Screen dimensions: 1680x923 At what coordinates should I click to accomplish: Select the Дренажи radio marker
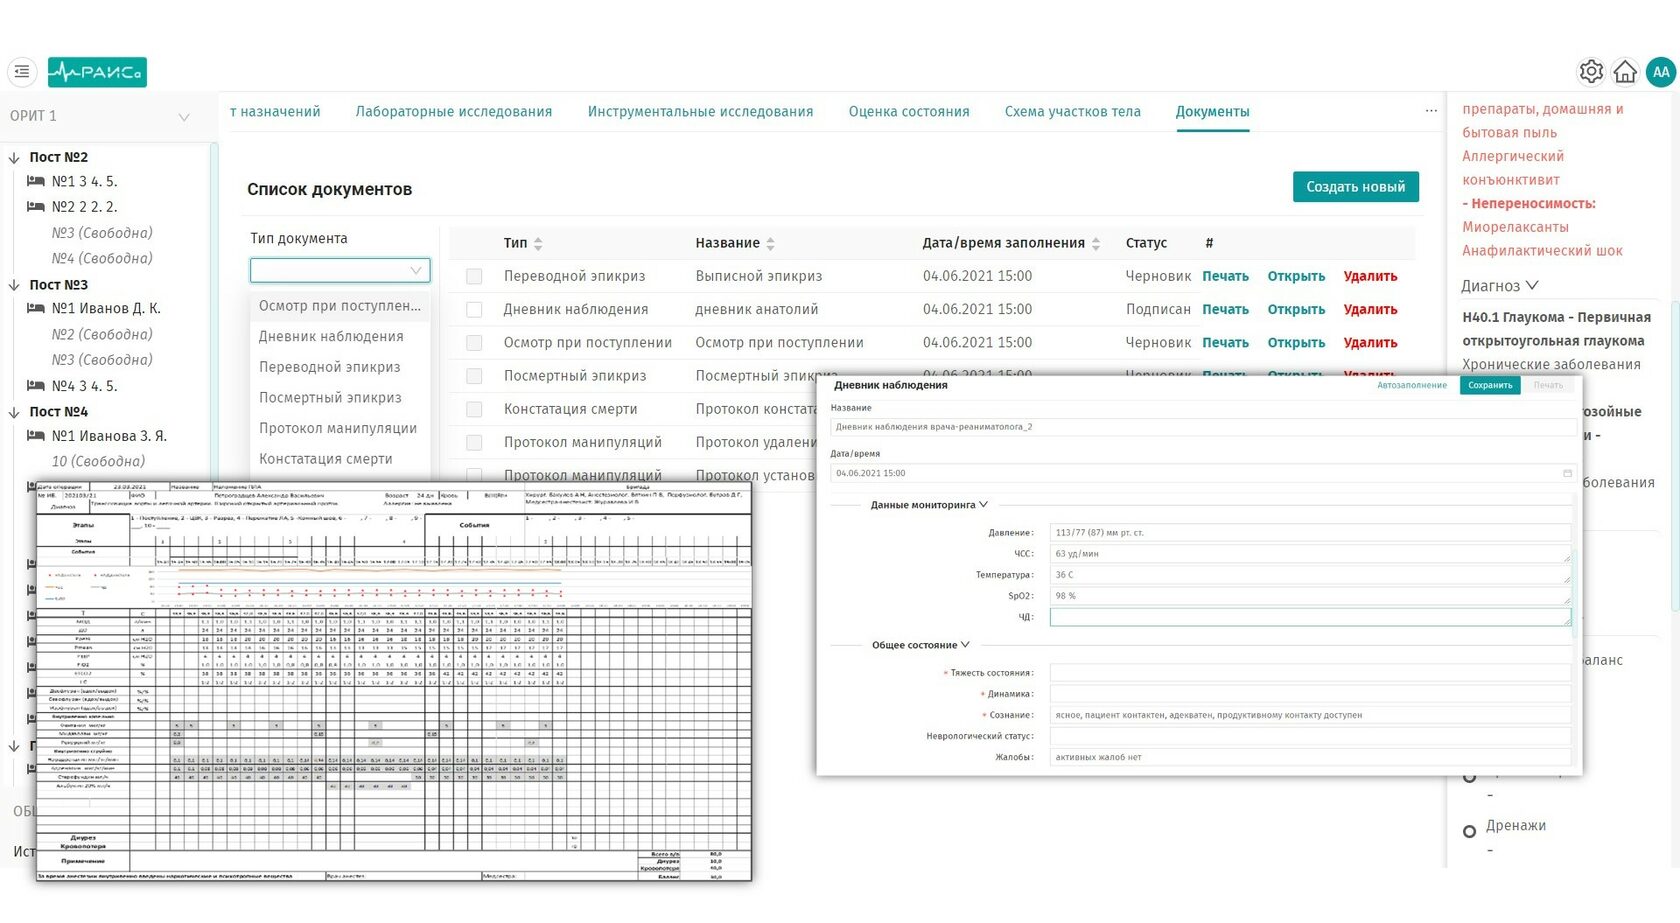[x=1469, y=831]
